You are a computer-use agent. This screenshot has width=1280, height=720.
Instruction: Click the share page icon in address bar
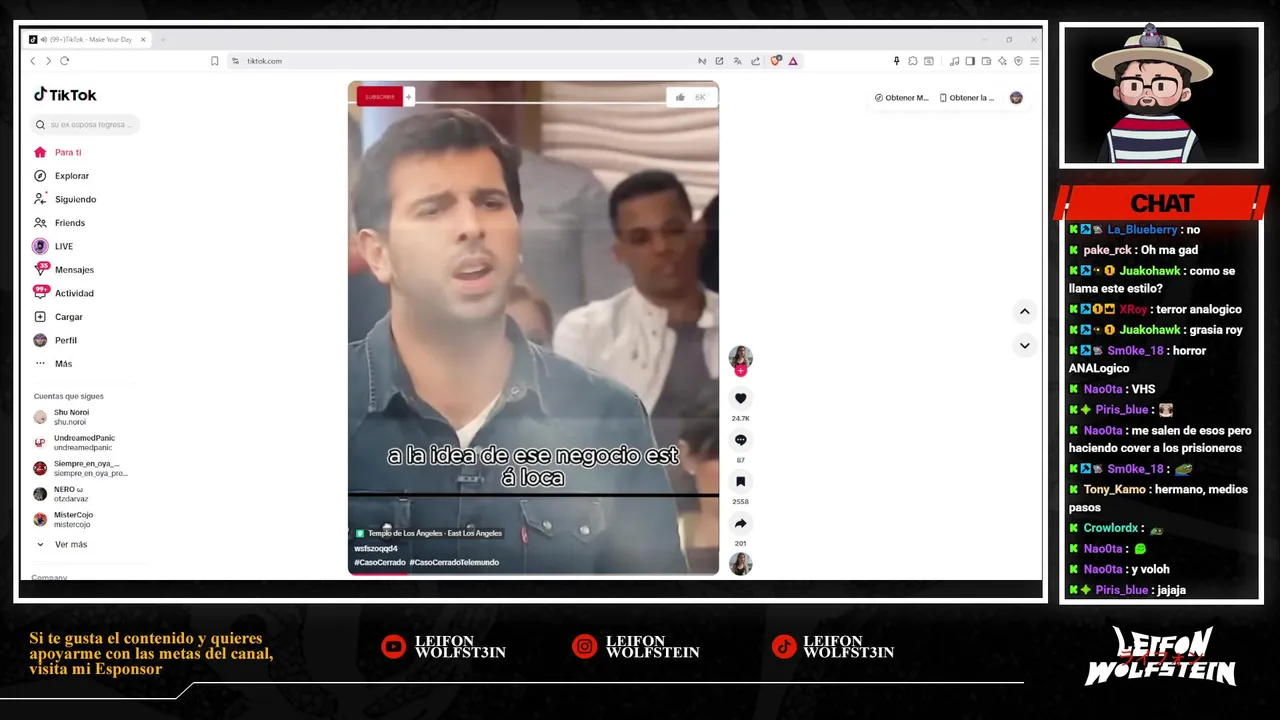coord(755,61)
